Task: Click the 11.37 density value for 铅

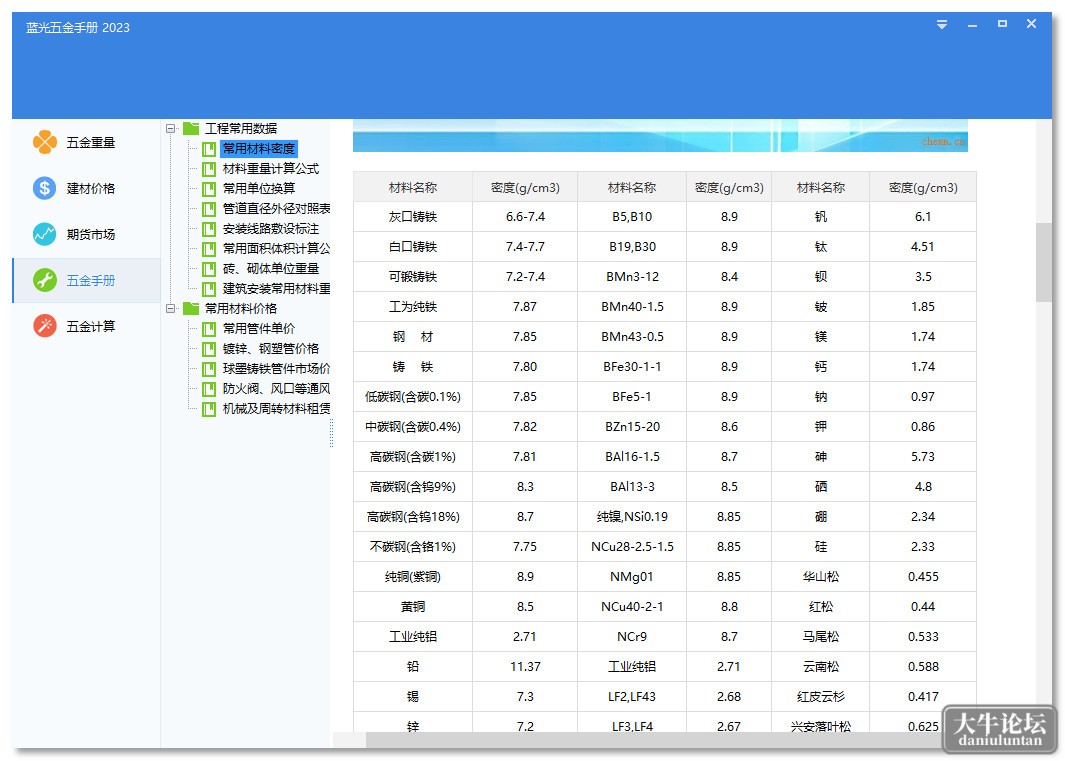Action: coord(525,667)
